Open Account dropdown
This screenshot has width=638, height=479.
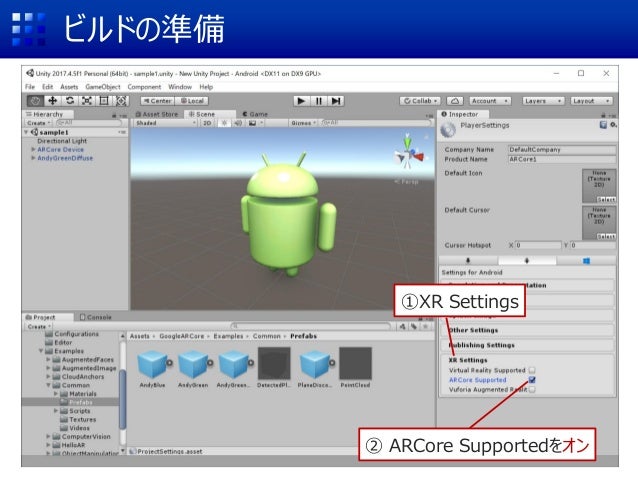pyautogui.click(x=490, y=101)
